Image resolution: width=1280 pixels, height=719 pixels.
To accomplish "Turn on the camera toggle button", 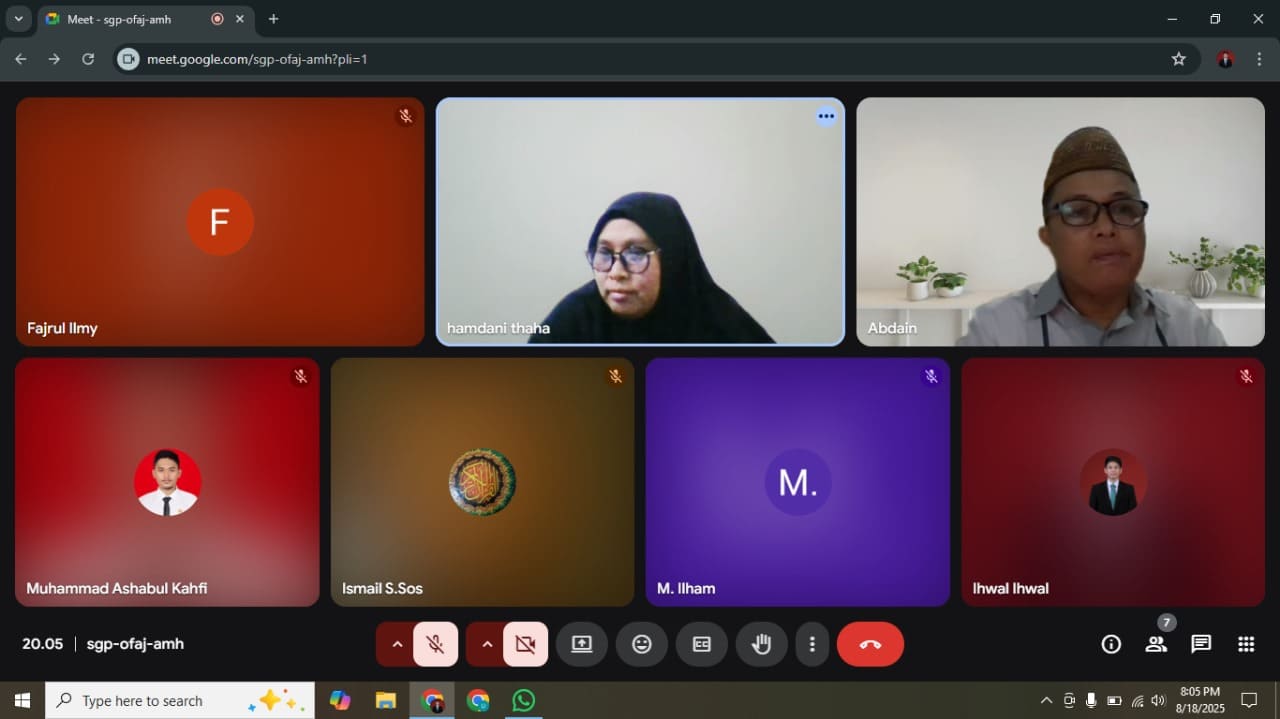I will point(525,644).
